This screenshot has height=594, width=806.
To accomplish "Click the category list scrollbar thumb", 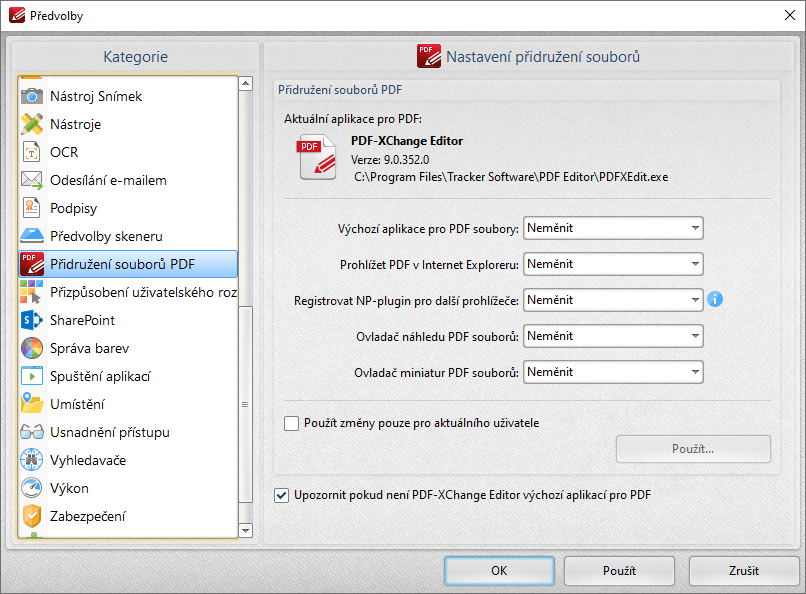I will 246,404.
